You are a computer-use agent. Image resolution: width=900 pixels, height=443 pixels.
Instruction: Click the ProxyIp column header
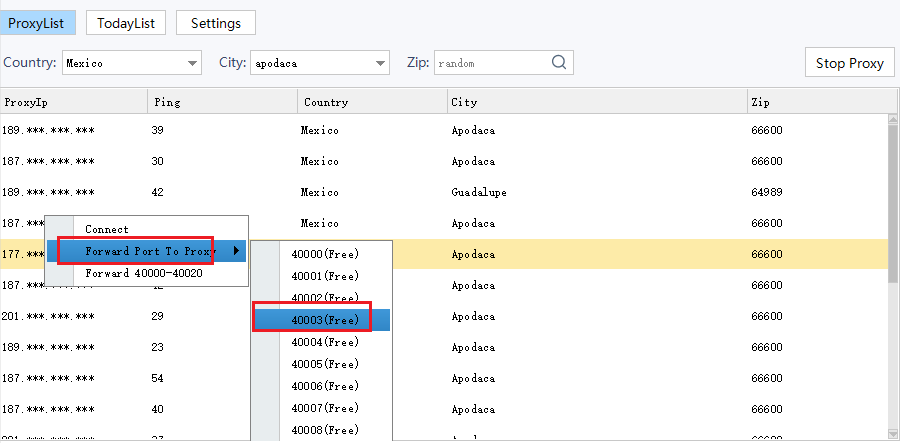73,102
